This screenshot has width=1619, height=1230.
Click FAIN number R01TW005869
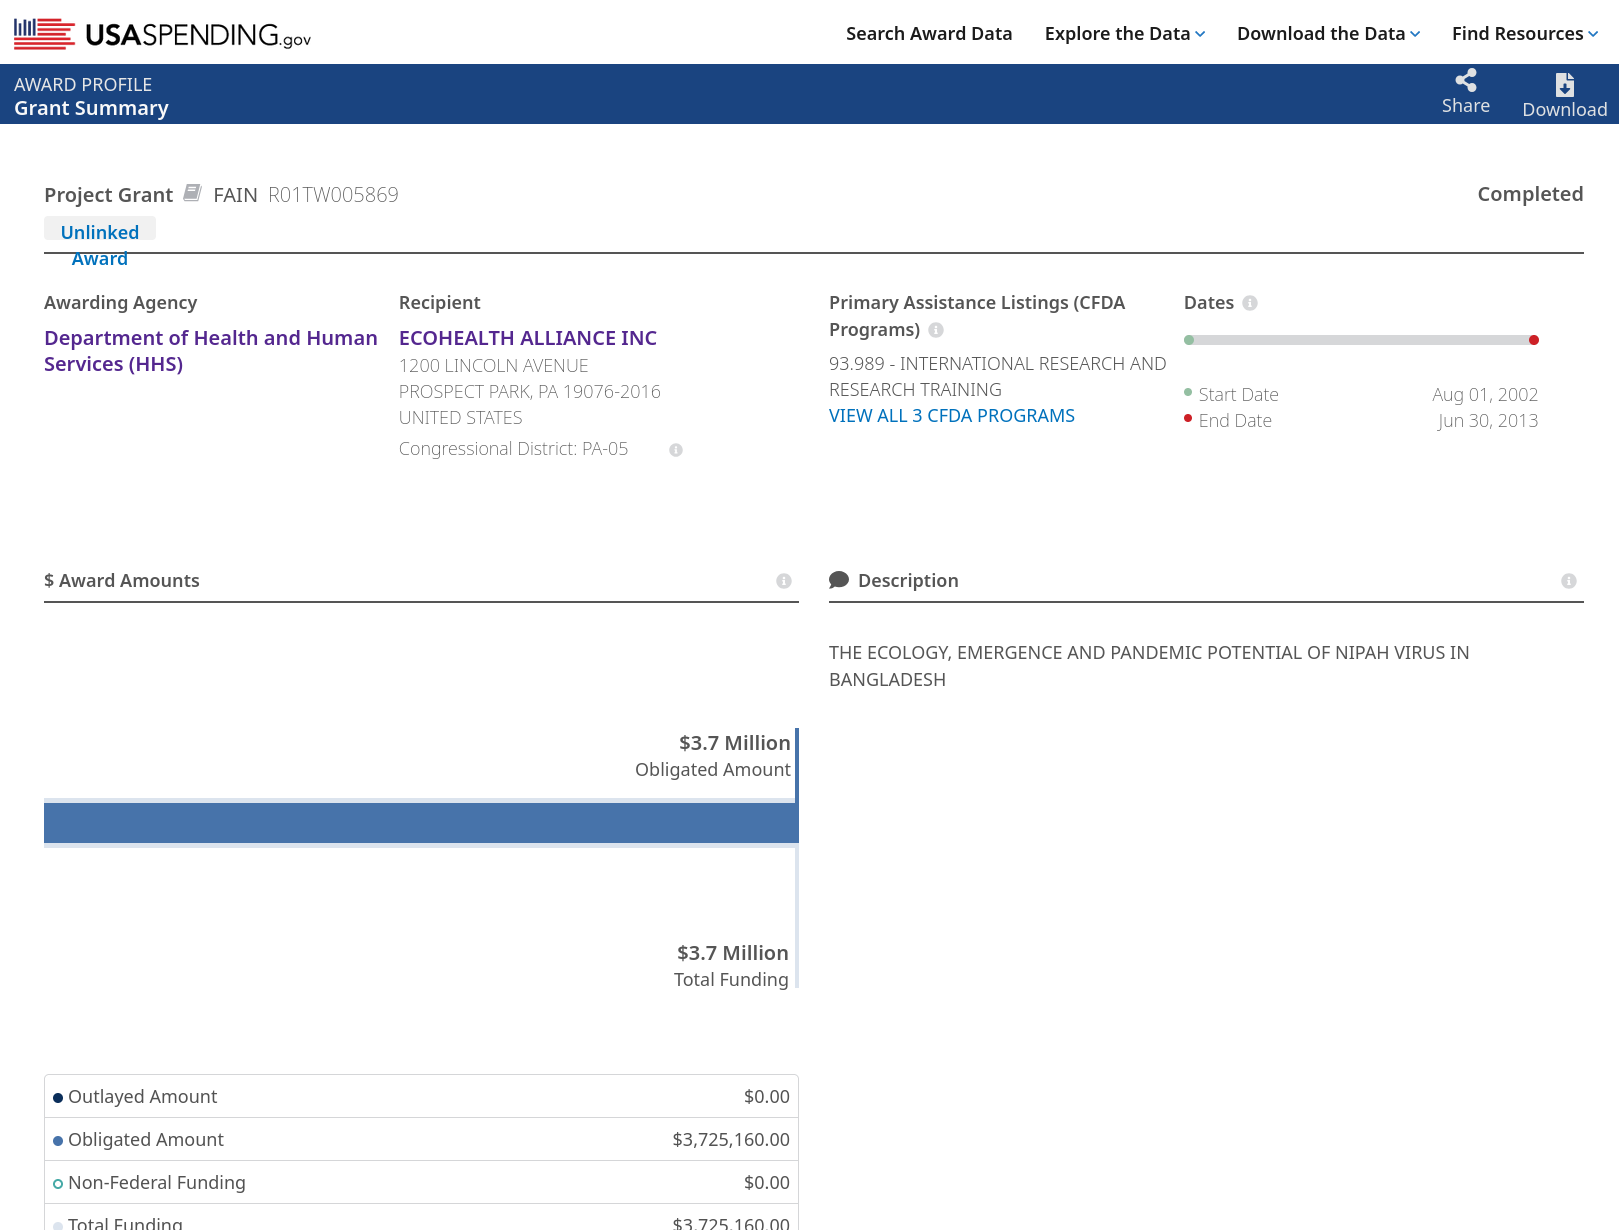coord(333,195)
